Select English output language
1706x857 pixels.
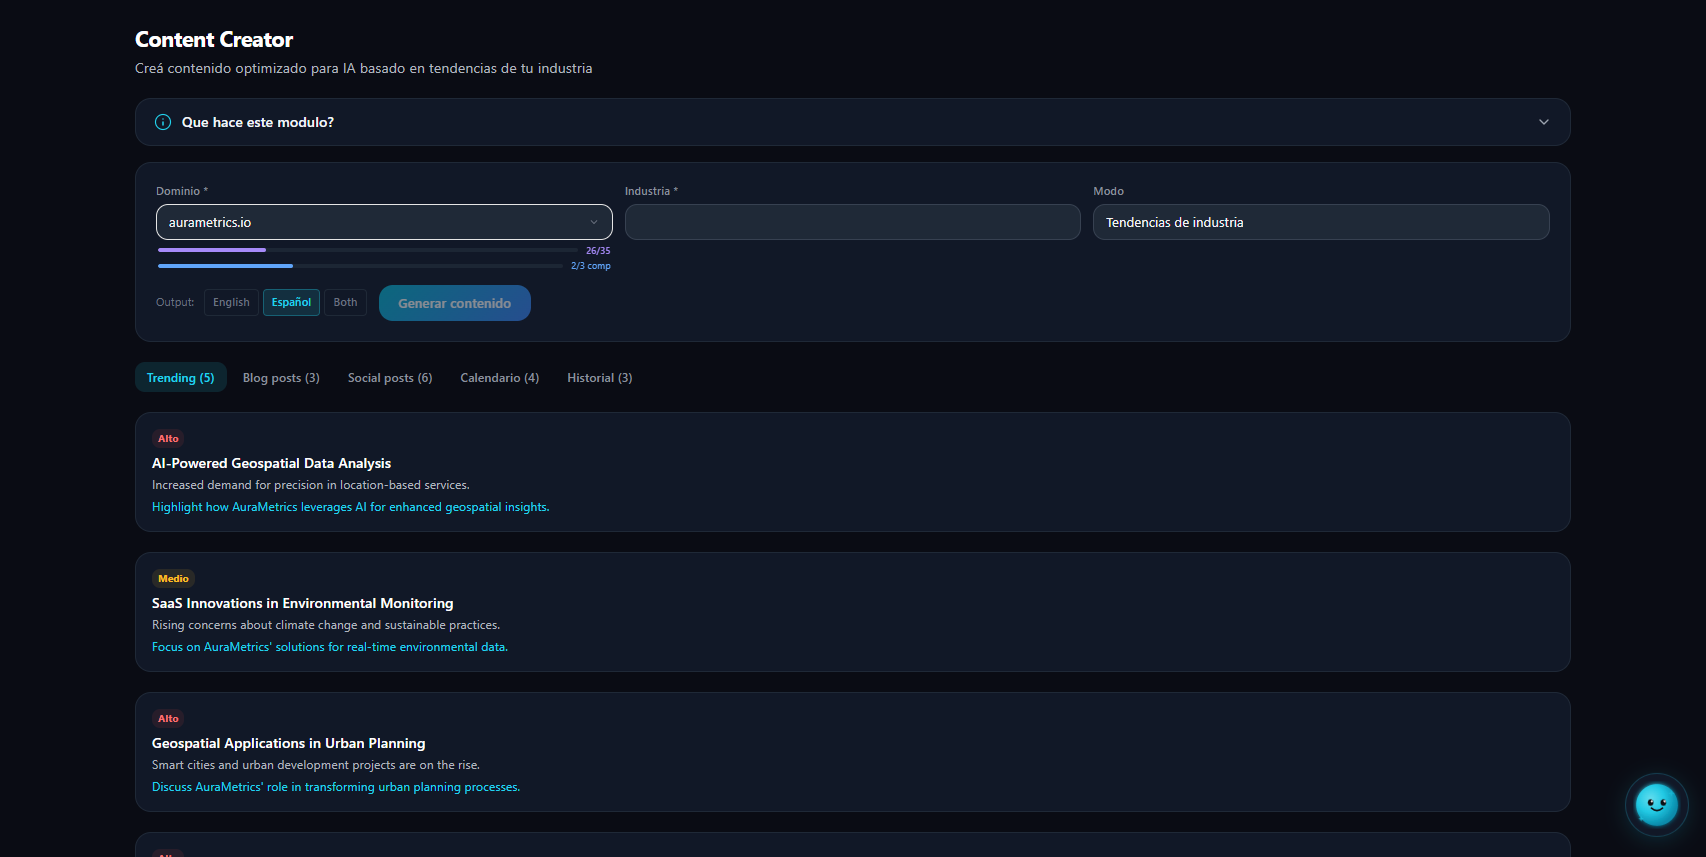point(231,302)
